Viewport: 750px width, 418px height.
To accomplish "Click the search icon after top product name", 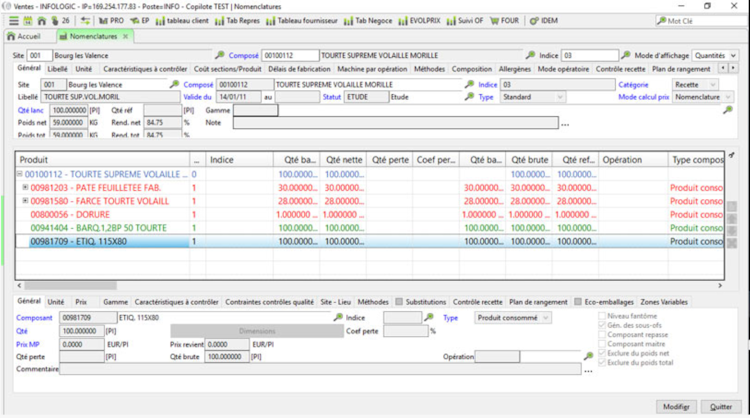I will click(x=530, y=55).
